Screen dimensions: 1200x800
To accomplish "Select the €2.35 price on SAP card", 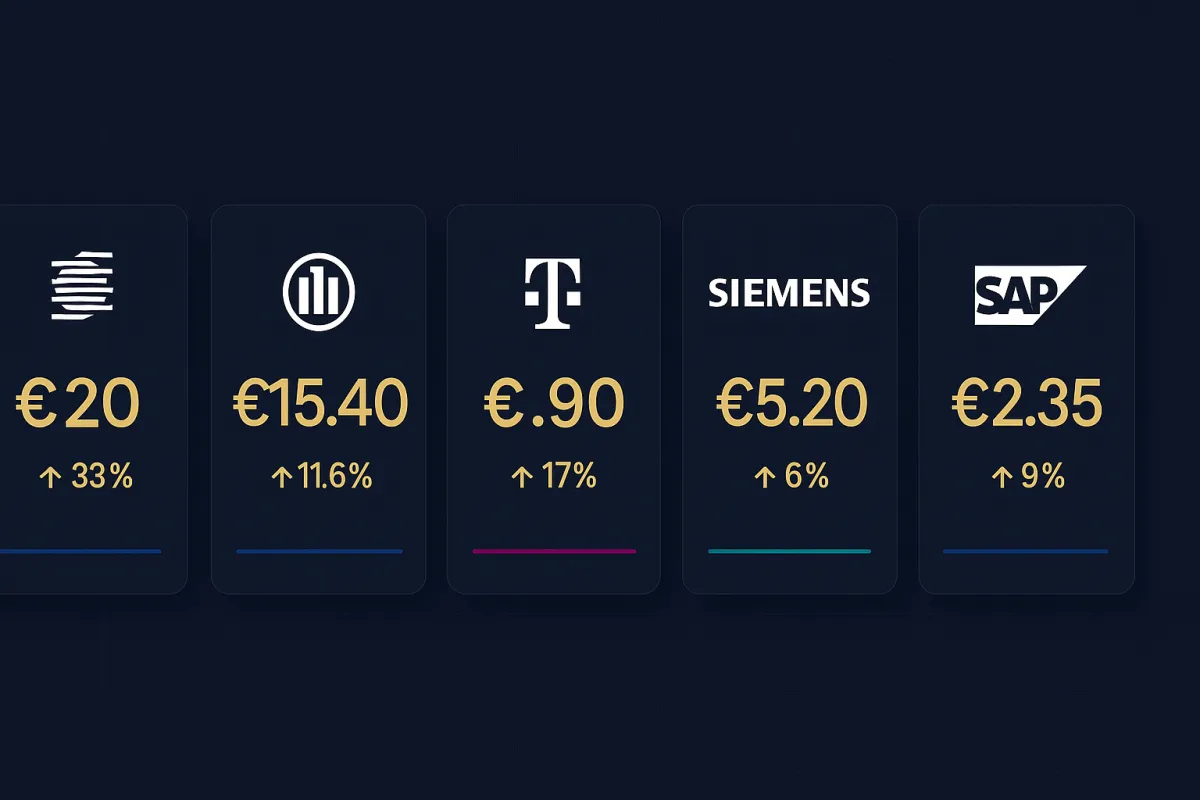I will (1026, 404).
